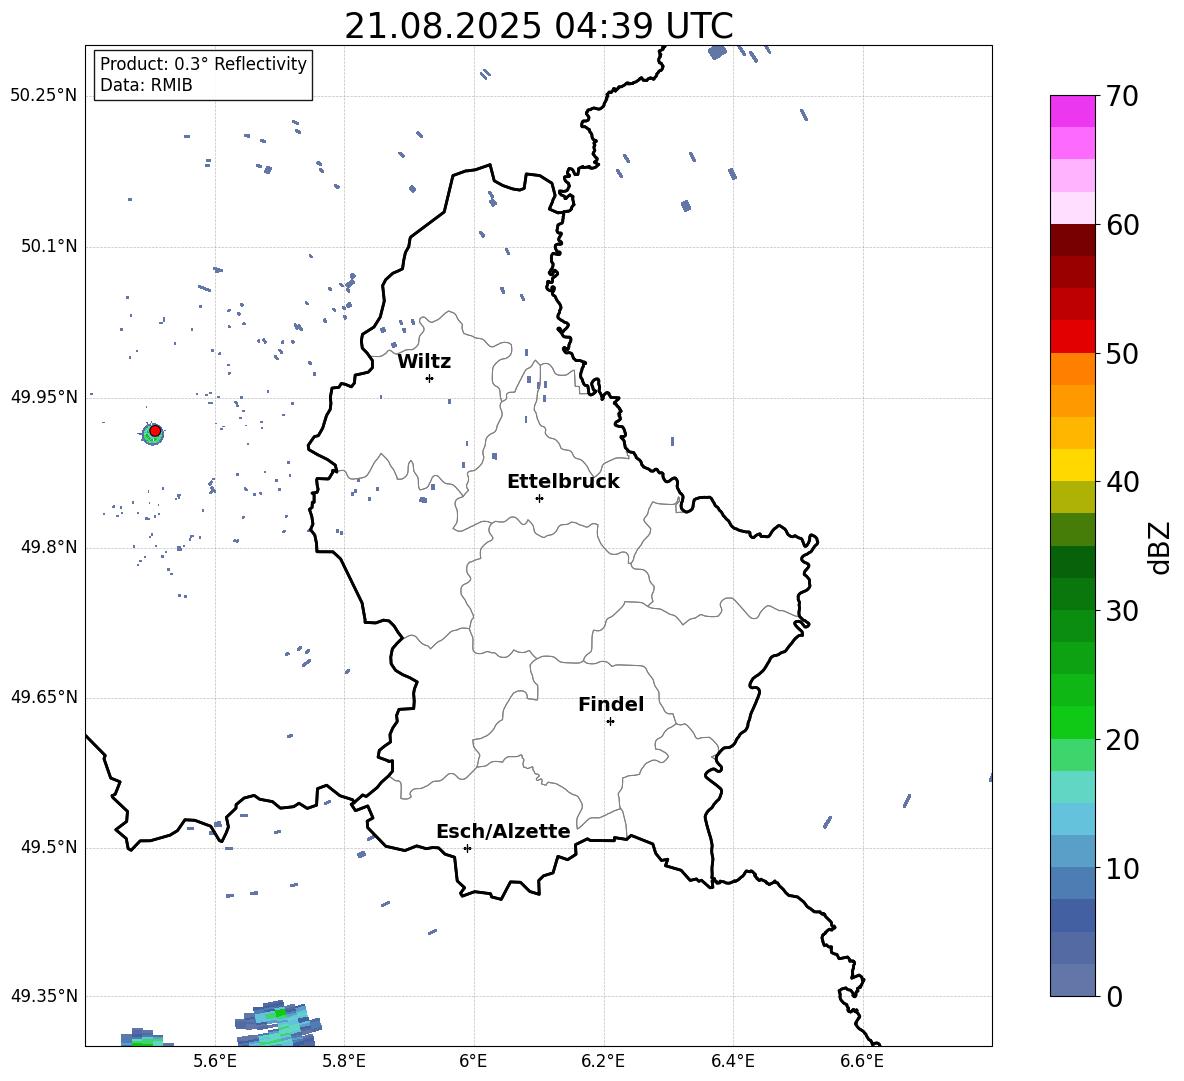Pick the bright red 50 dBZ color band

(x=1072, y=337)
